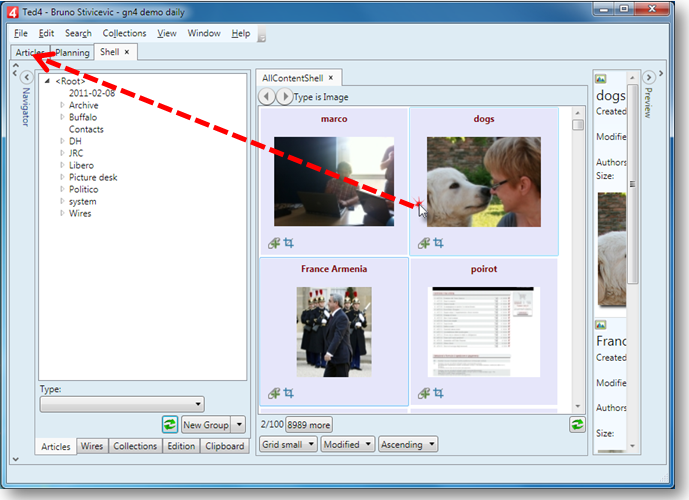This screenshot has width=689, height=500.
Task: Click the image type icon above France preview
Action: click(x=601, y=325)
